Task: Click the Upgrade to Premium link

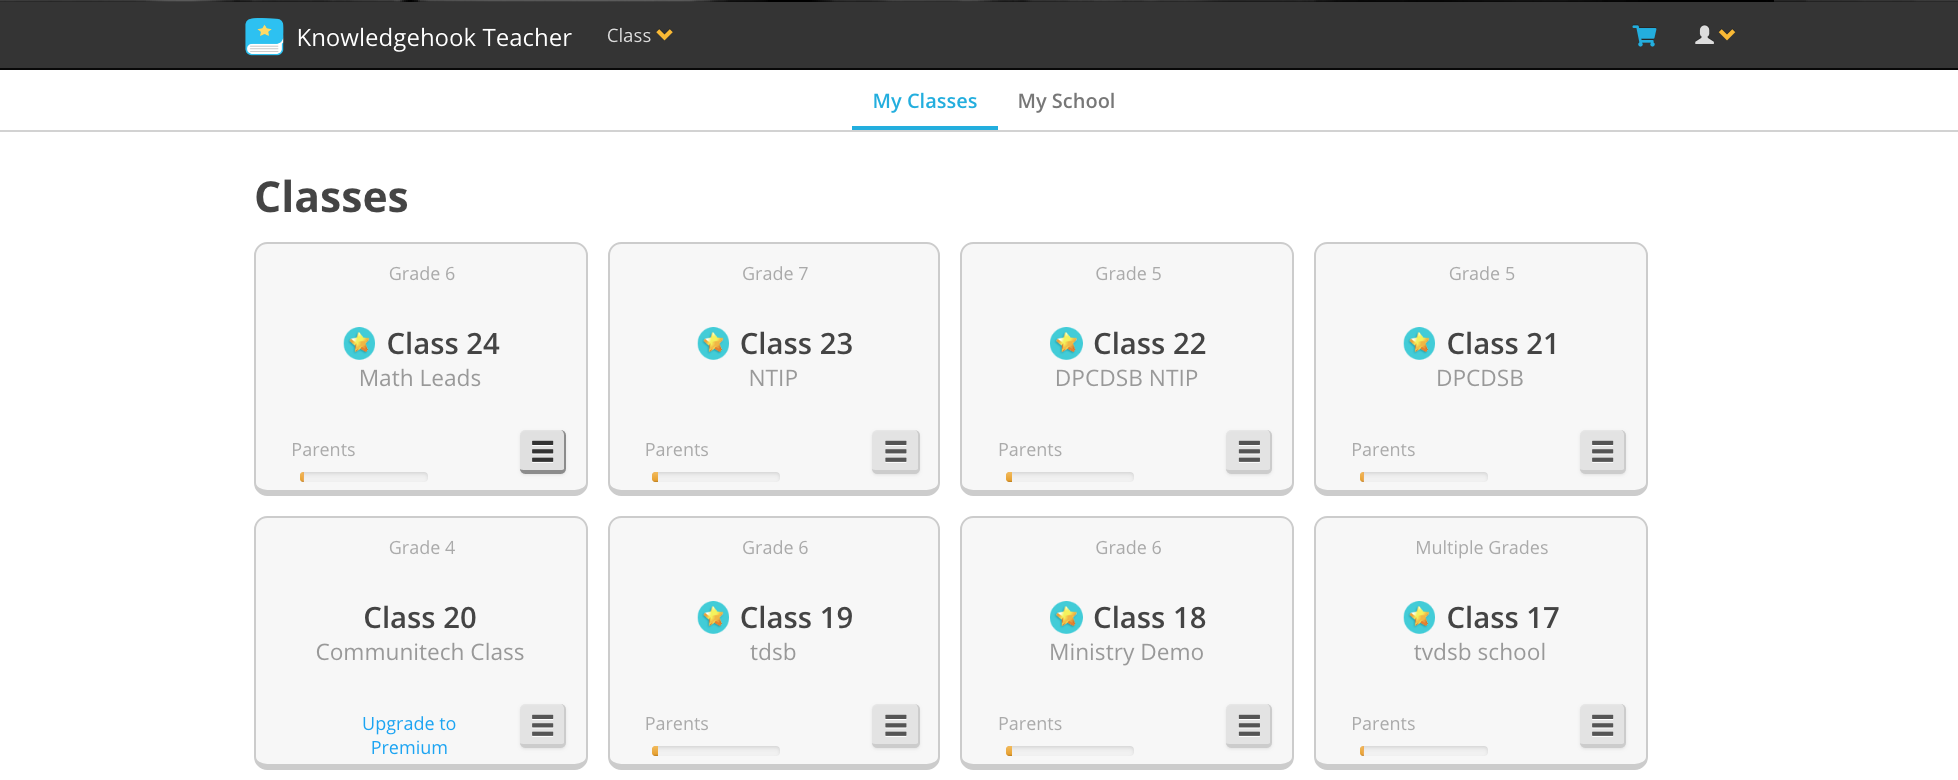Action: [x=409, y=735]
